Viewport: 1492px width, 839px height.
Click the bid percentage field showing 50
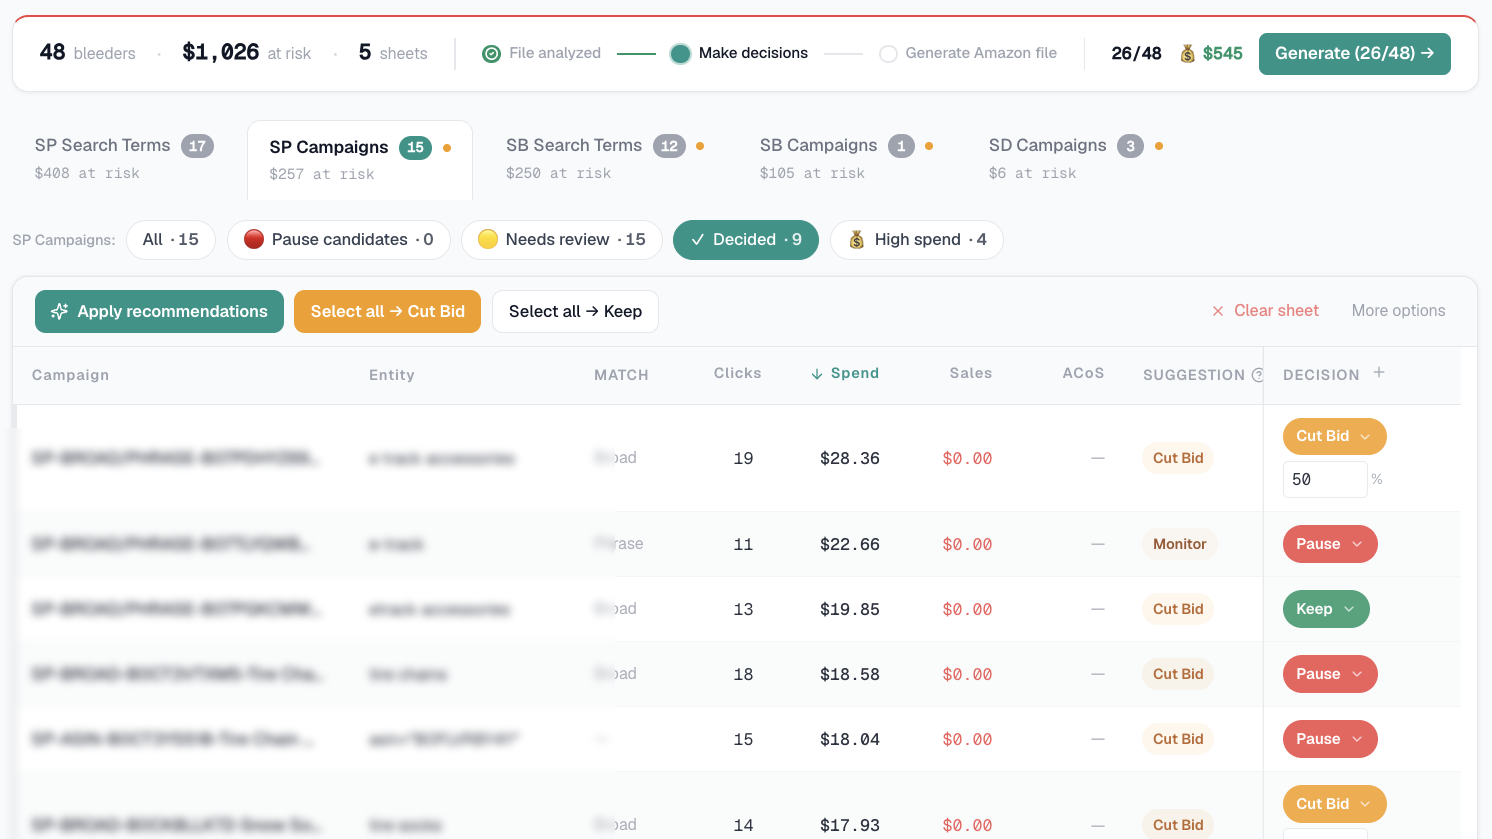(1324, 480)
